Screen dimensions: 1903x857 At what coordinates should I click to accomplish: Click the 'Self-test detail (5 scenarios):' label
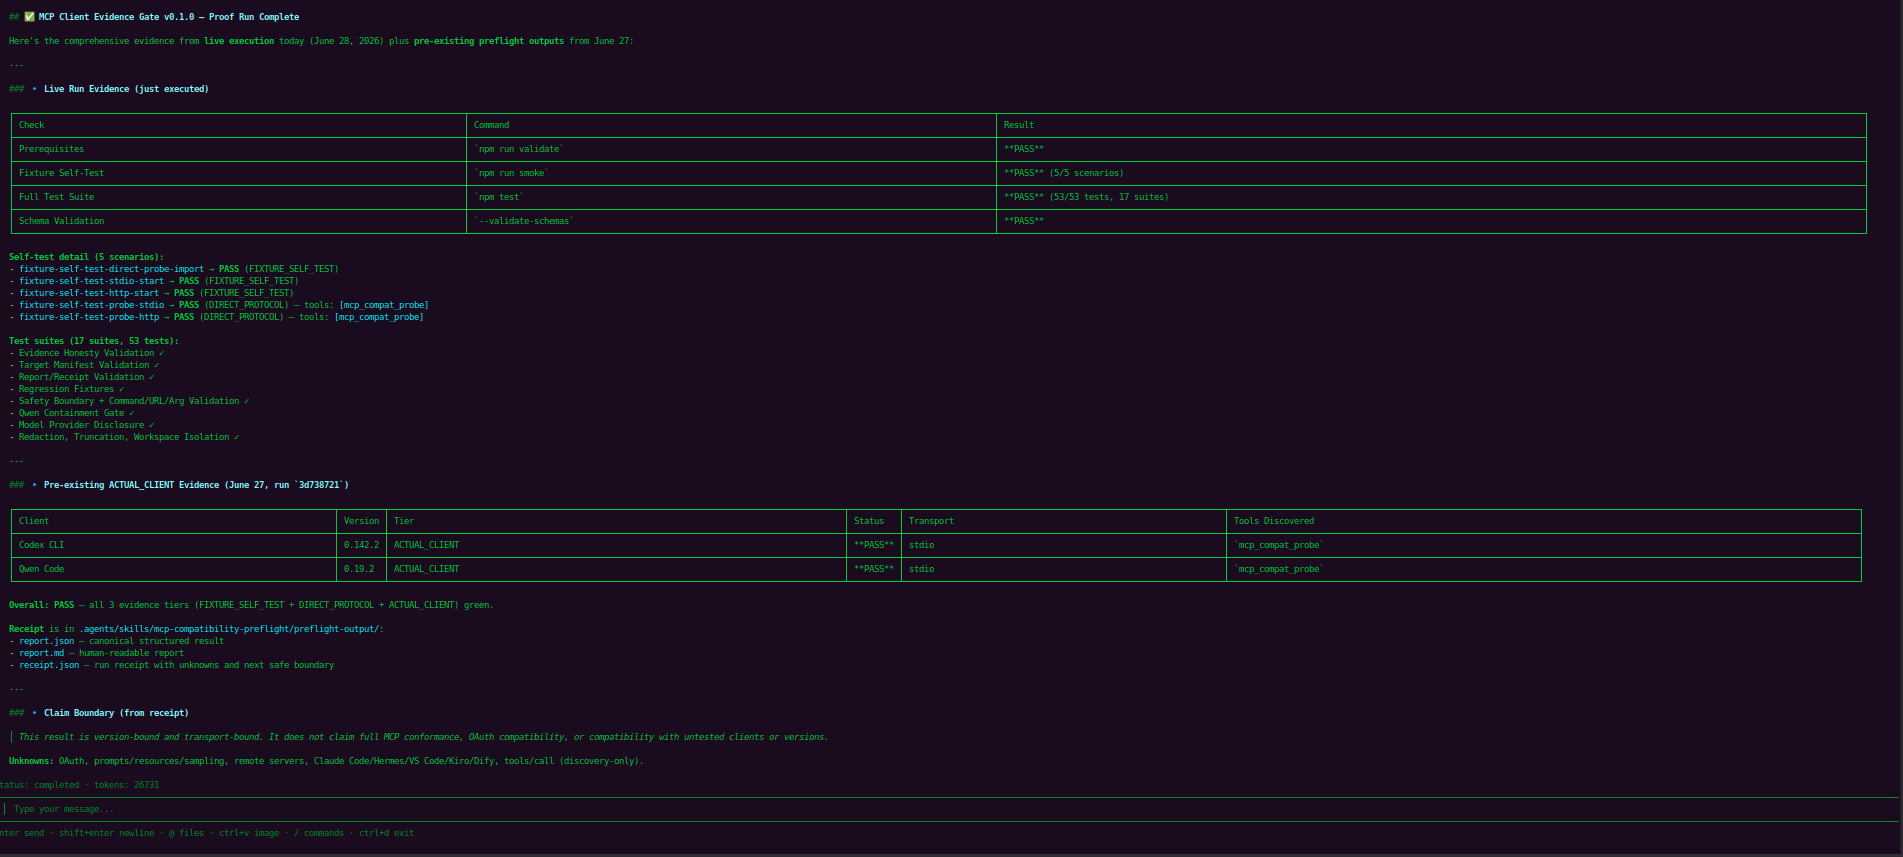click(x=86, y=257)
